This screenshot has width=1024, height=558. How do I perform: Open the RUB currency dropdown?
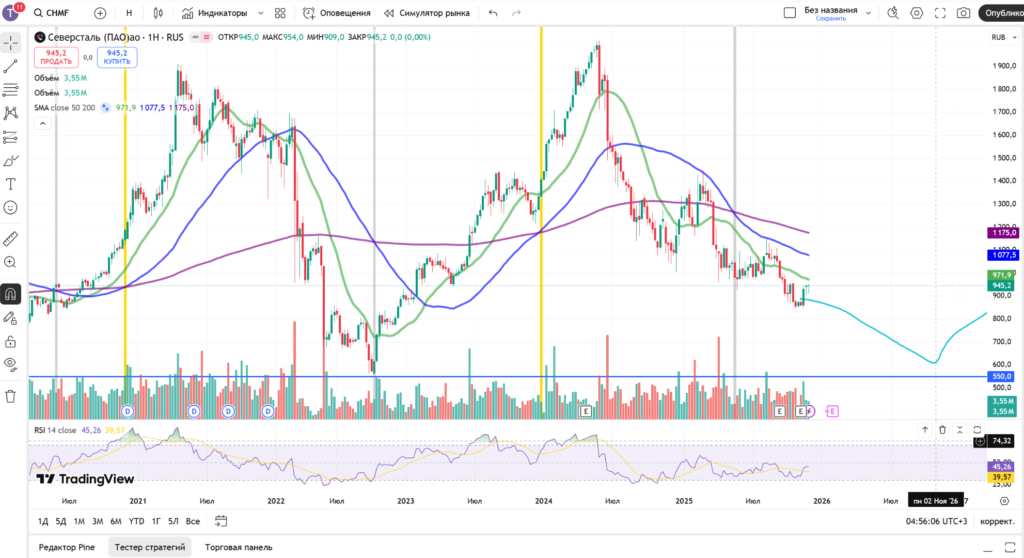[x=1004, y=37]
